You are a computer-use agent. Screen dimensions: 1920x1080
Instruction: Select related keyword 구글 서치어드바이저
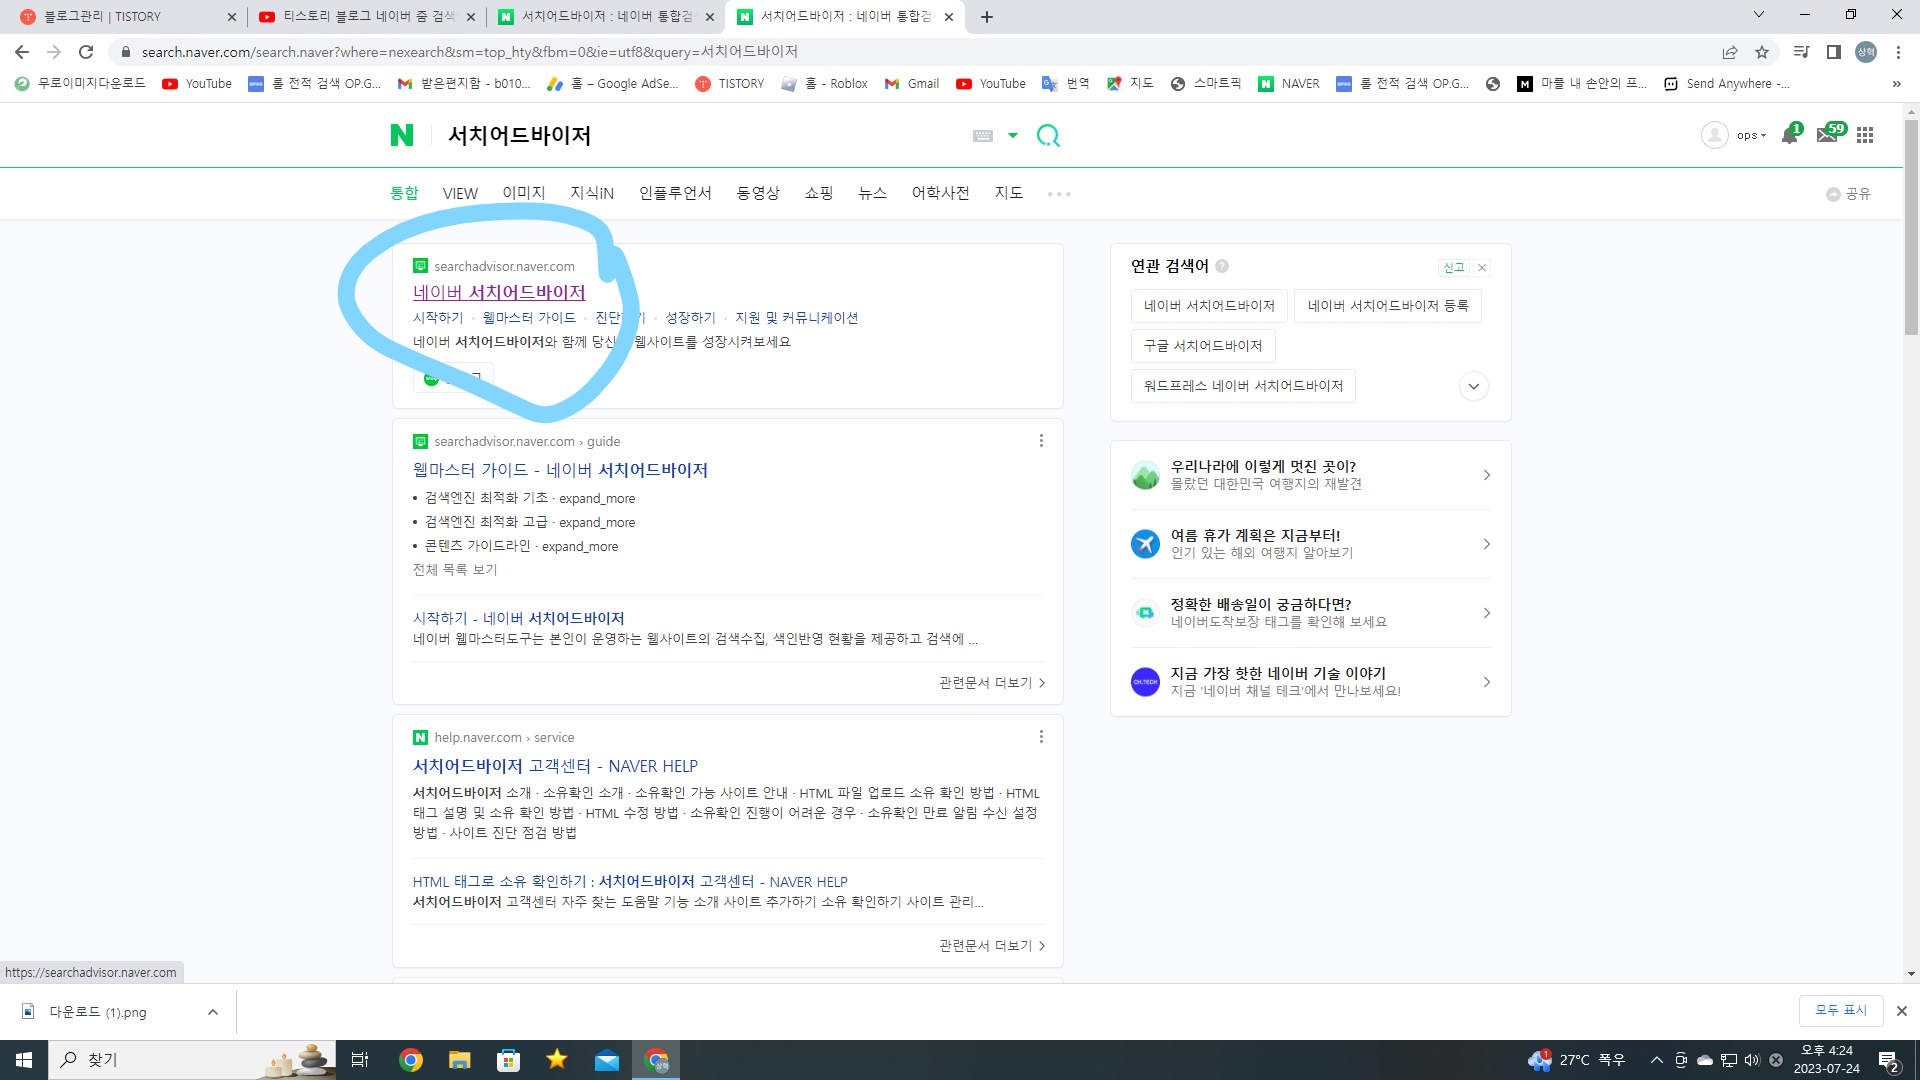coord(1203,346)
